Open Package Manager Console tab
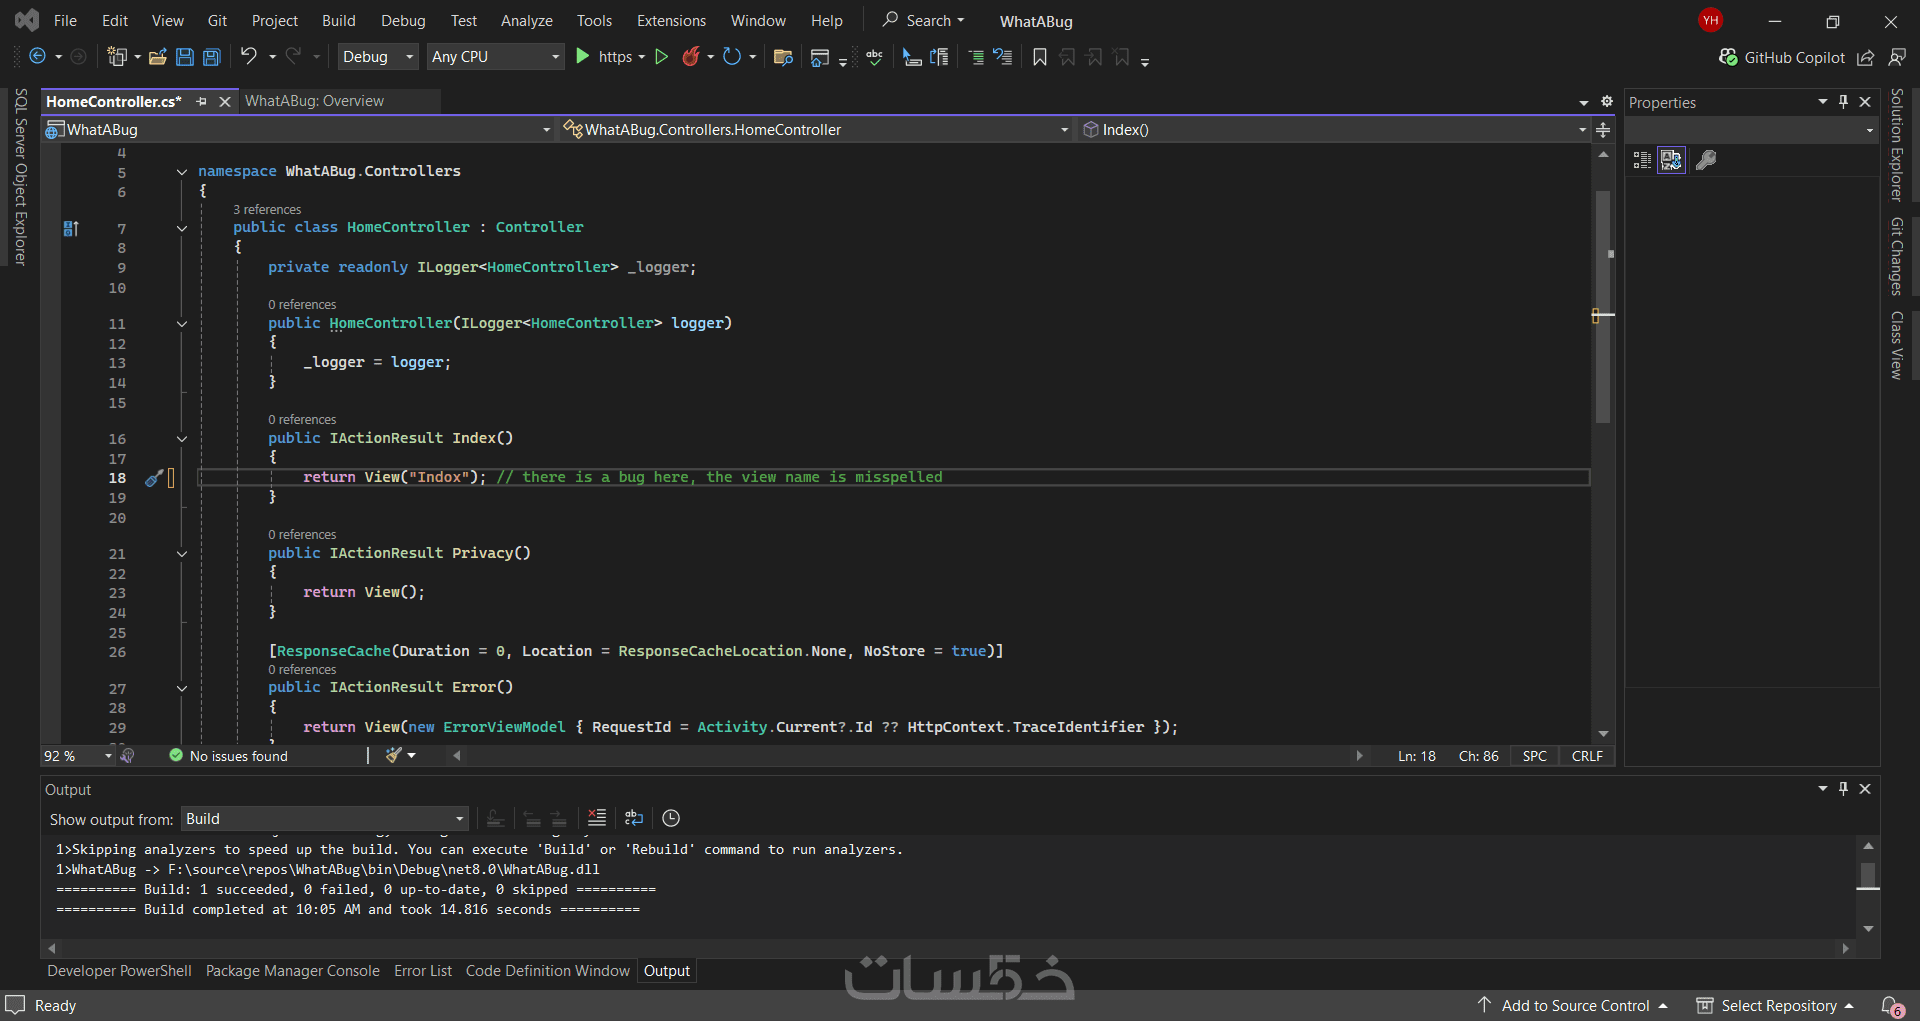Screen dimensions: 1920x1021 coord(293,971)
